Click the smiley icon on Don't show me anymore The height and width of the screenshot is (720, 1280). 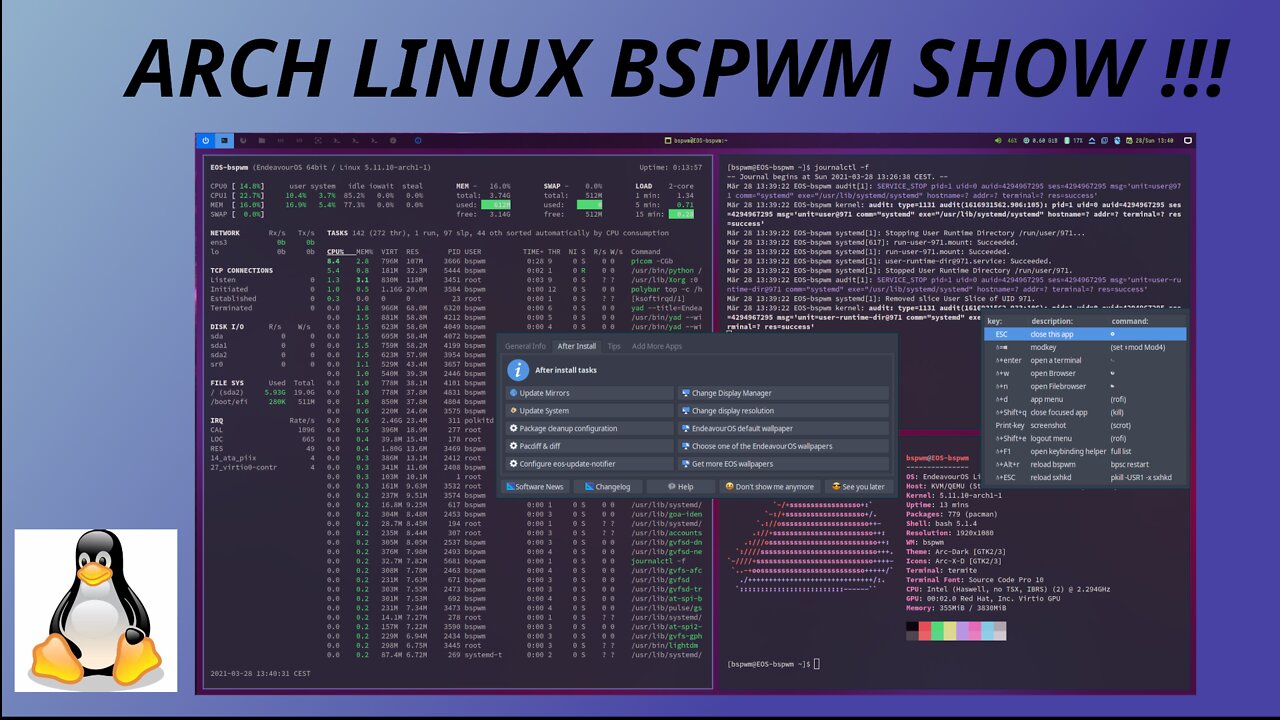point(729,487)
